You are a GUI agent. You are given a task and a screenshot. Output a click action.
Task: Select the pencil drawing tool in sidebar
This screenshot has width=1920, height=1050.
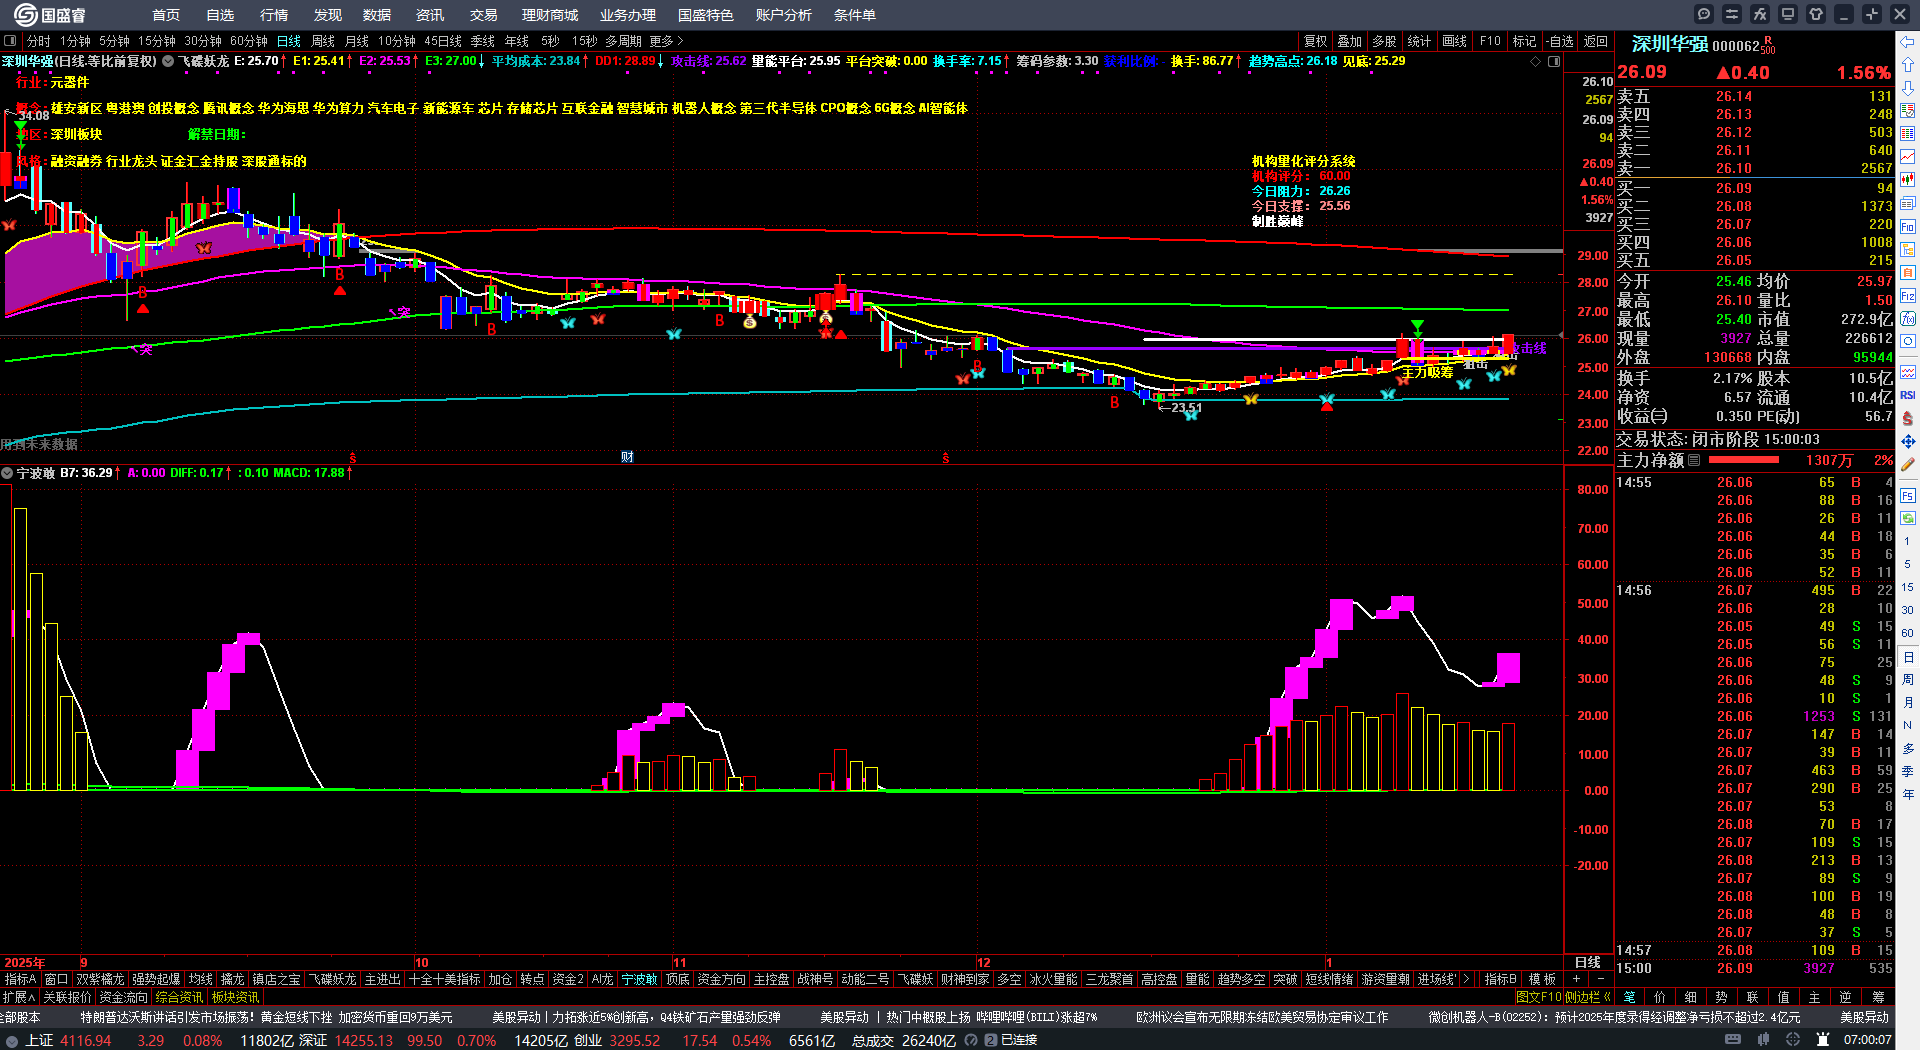1908,464
